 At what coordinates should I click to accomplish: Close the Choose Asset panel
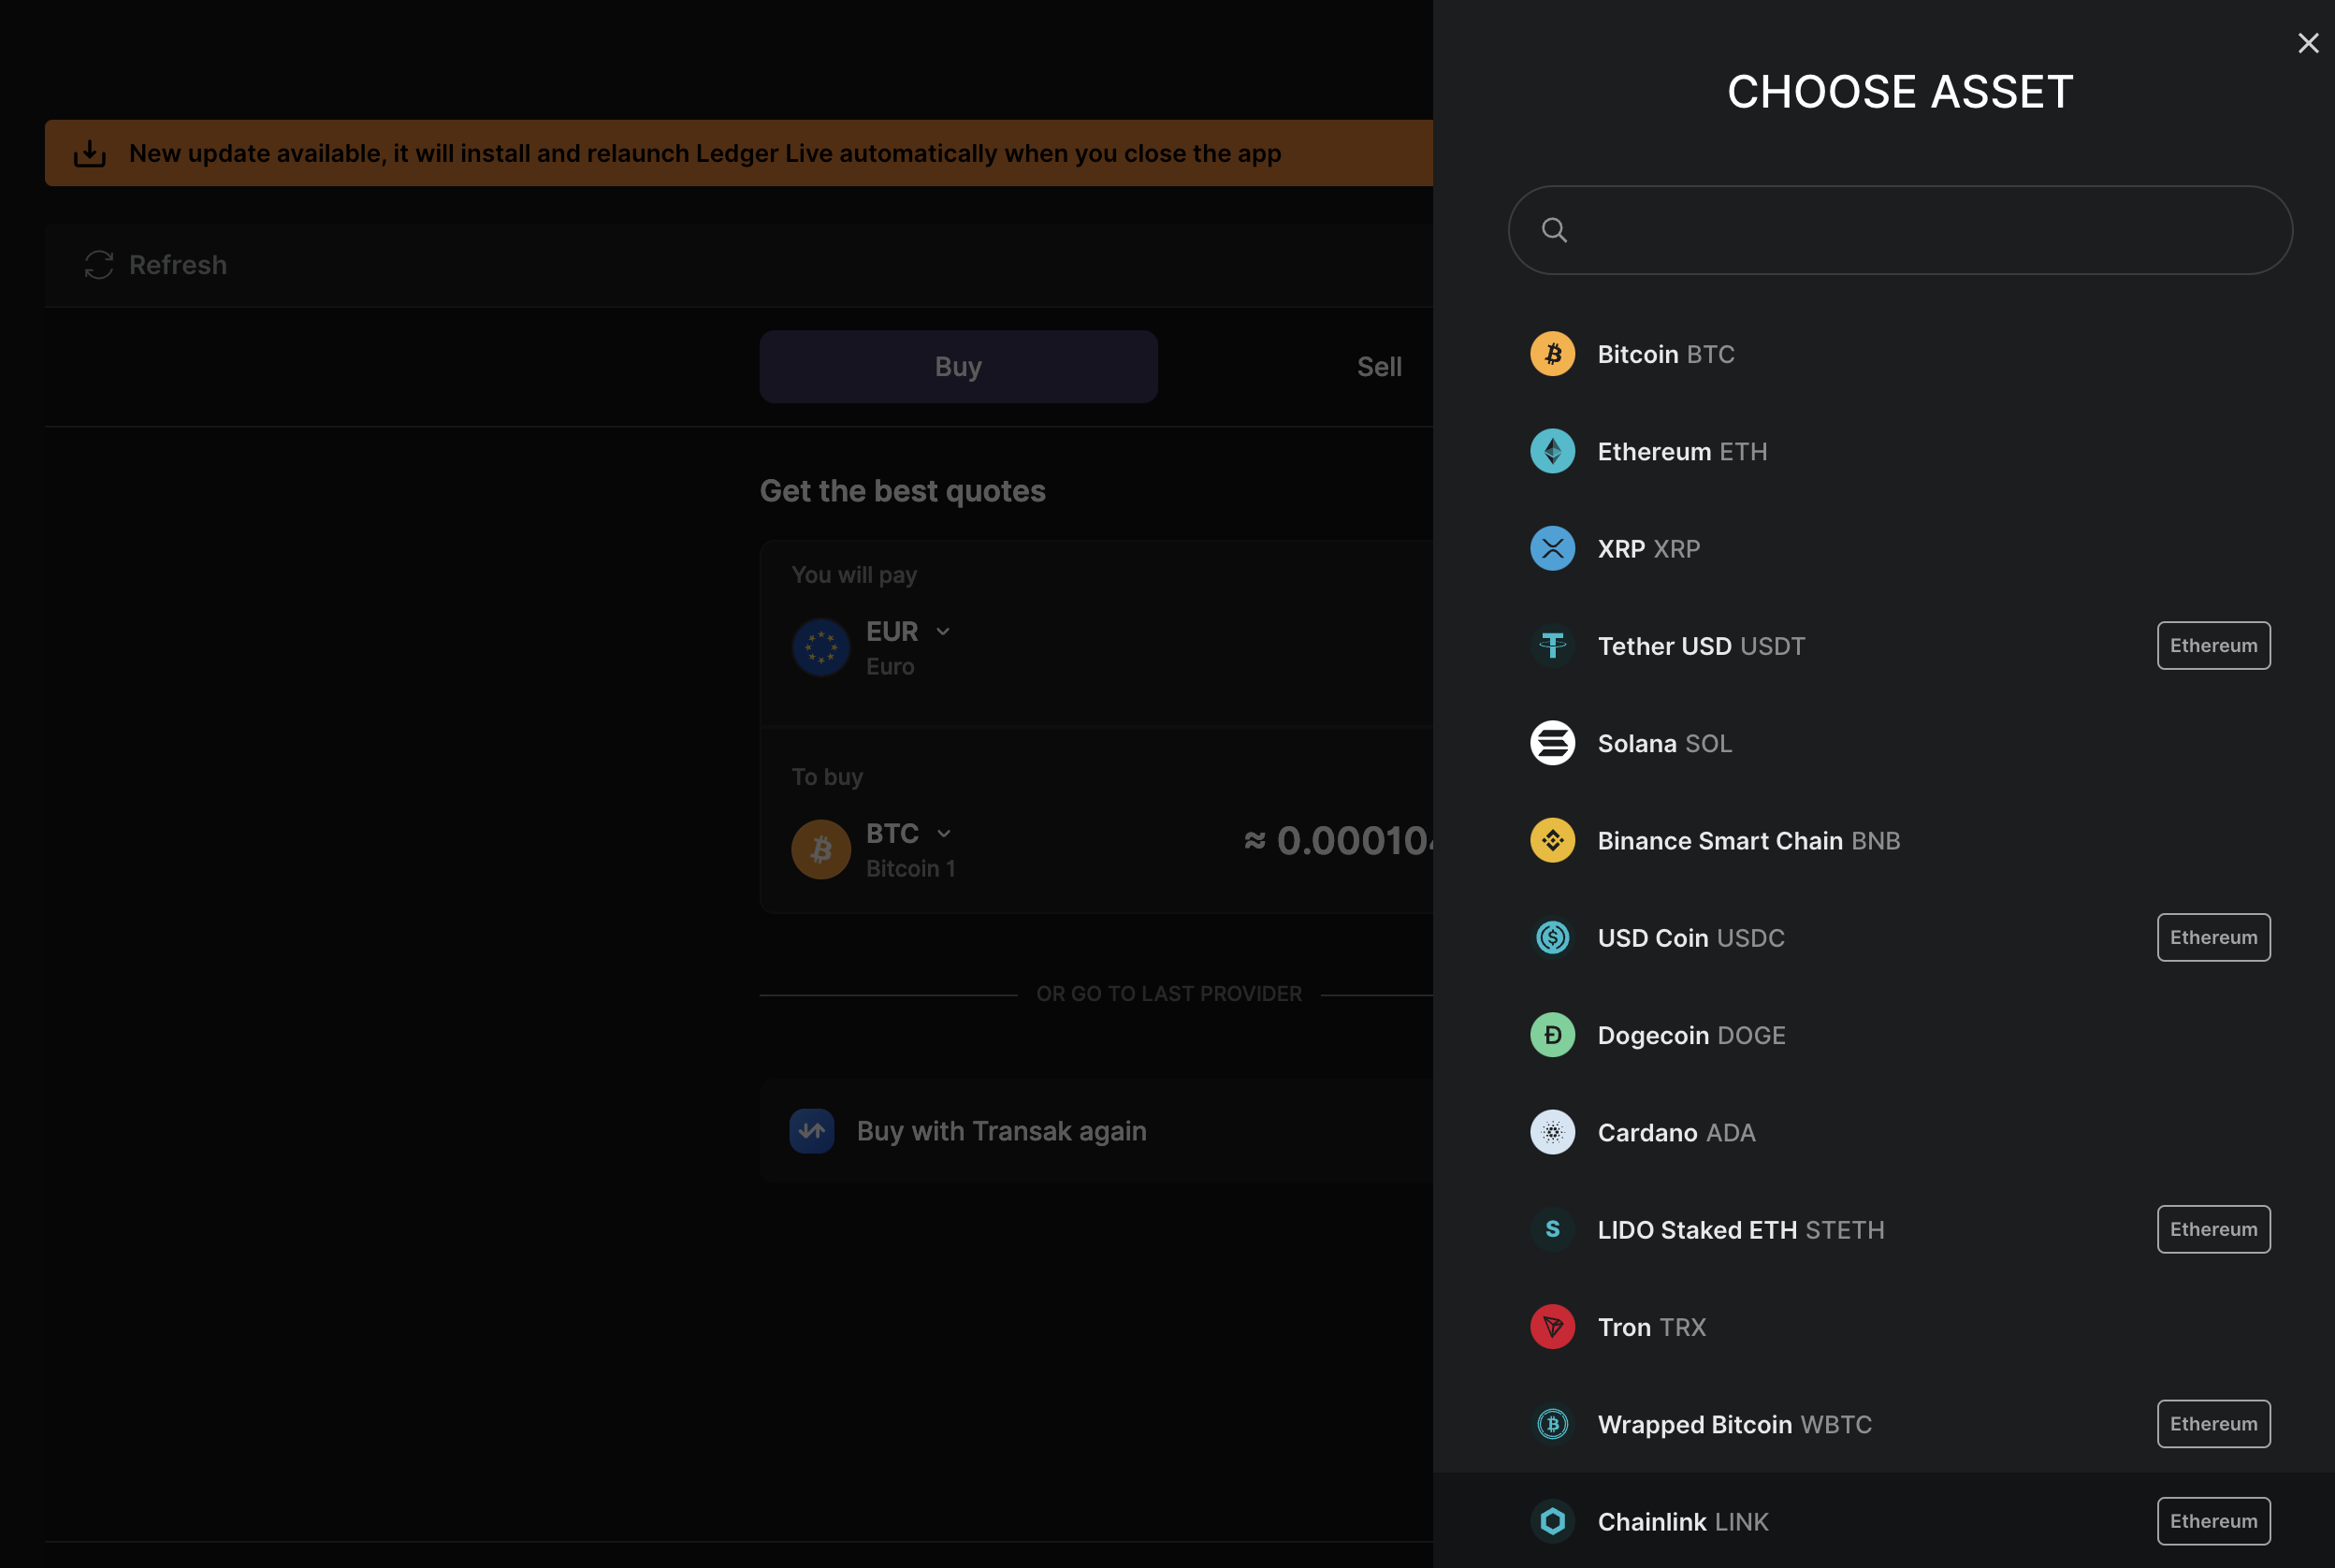(2307, 43)
